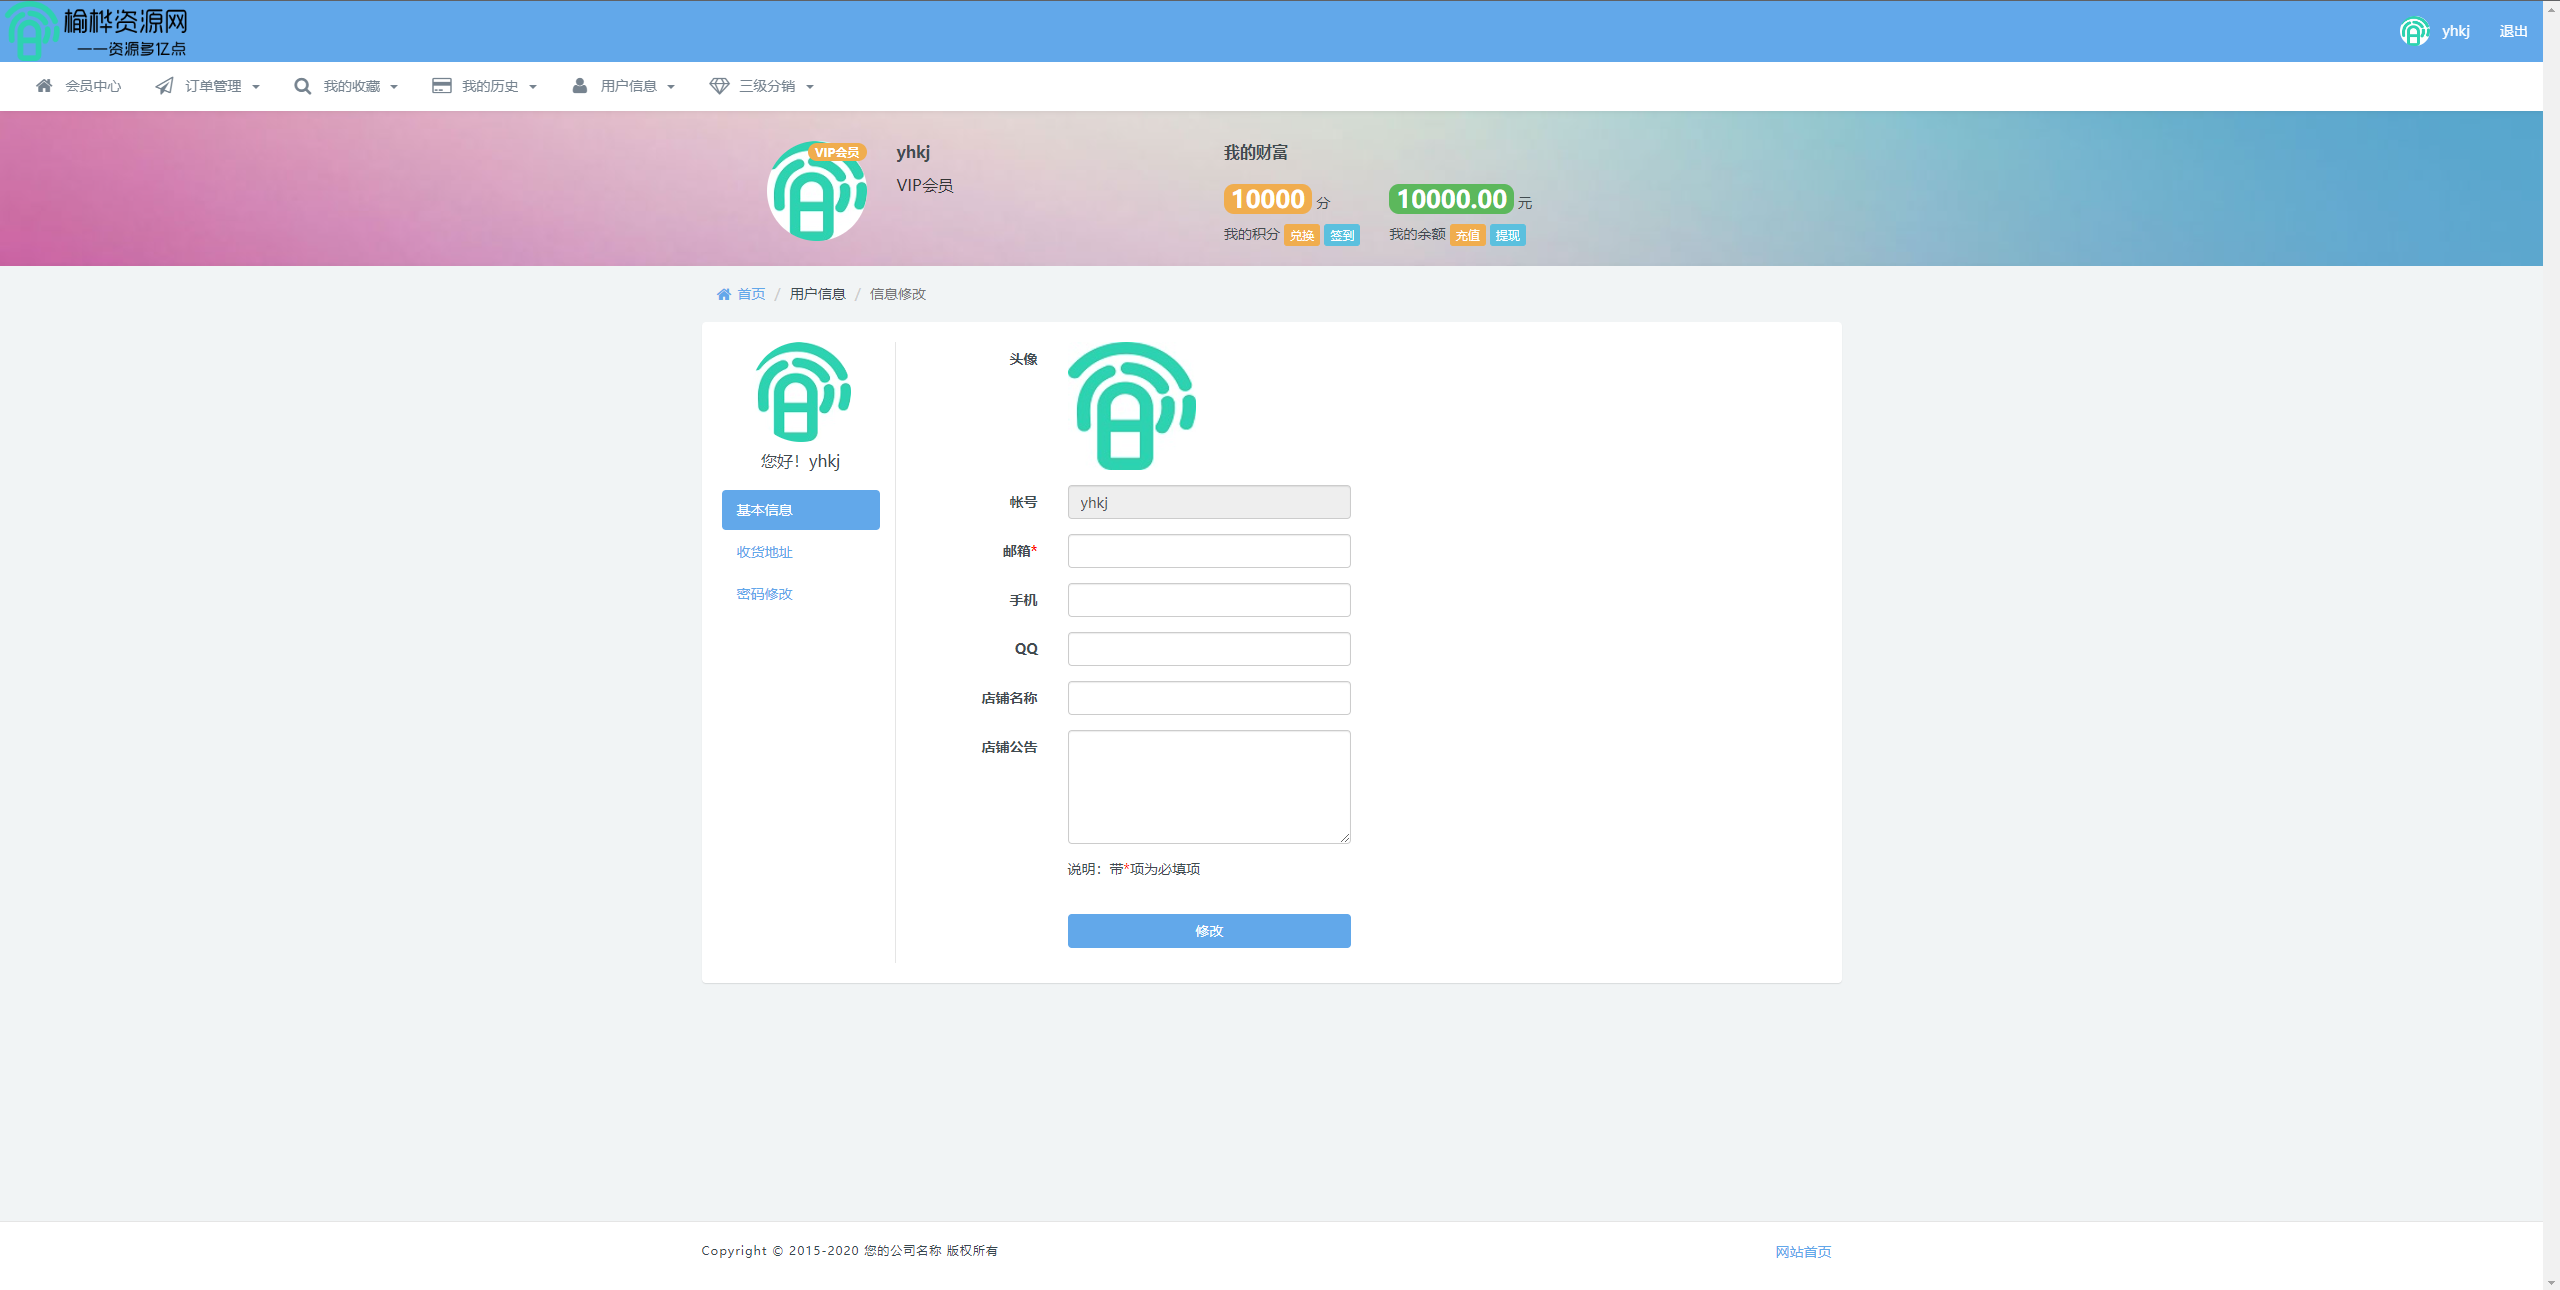Expand the 订单管理 dropdown arrow
Image resolution: width=2560 pixels, height=1290 pixels.
(256, 87)
